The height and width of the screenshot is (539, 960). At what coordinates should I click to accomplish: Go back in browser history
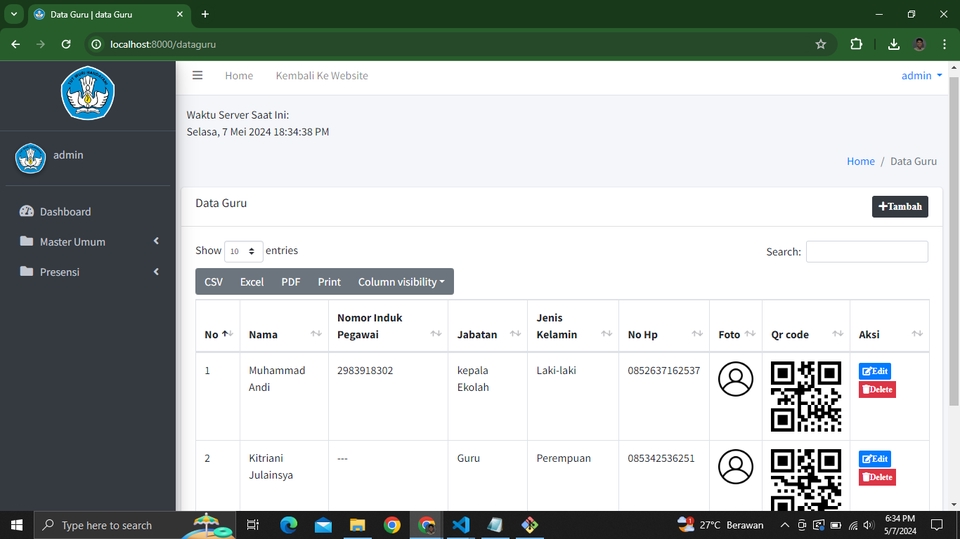tap(15, 44)
